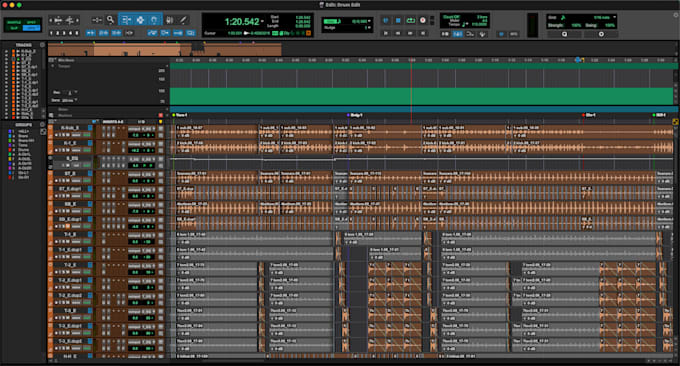This screenshot has width=680, height=366.
Task: Click the green loop Play button
Action: (411, 20)
